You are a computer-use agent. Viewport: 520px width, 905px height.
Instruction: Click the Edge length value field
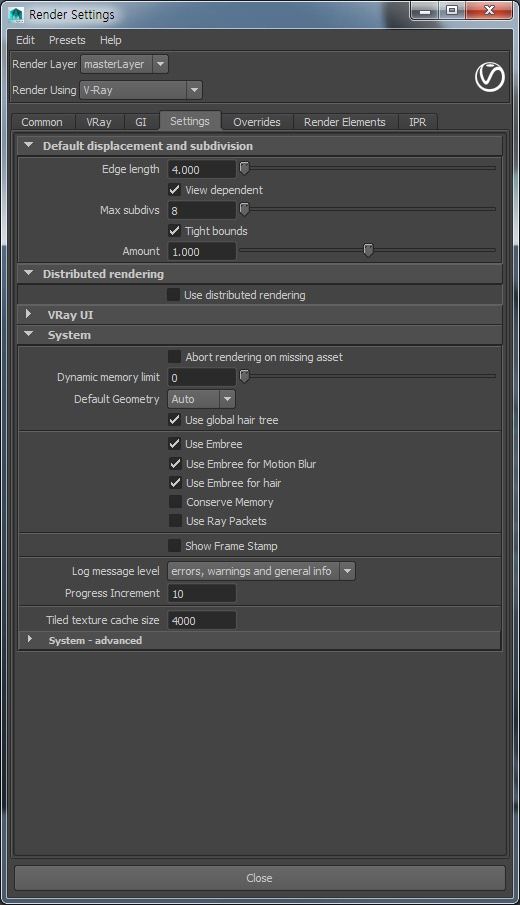pyautogui.click(x=201, y=170)
